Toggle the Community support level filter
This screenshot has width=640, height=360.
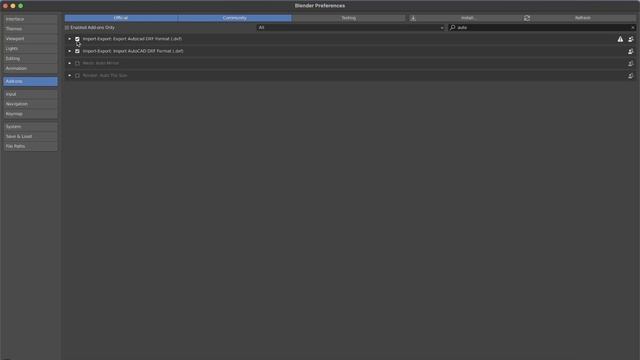coord(235,18)
